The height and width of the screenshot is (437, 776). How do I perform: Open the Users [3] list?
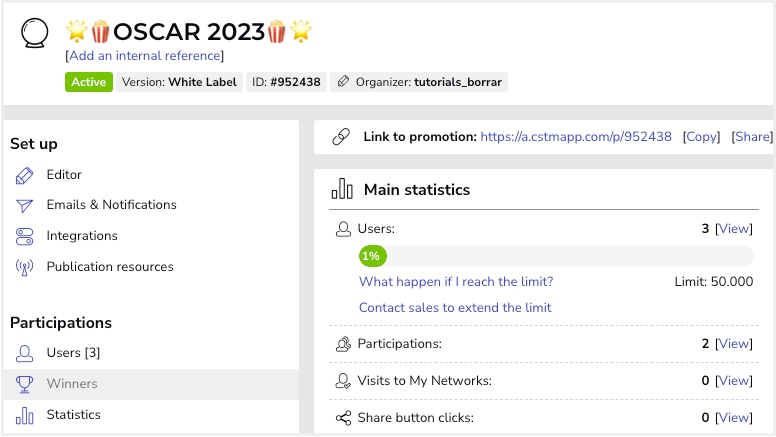click(73, 353)
